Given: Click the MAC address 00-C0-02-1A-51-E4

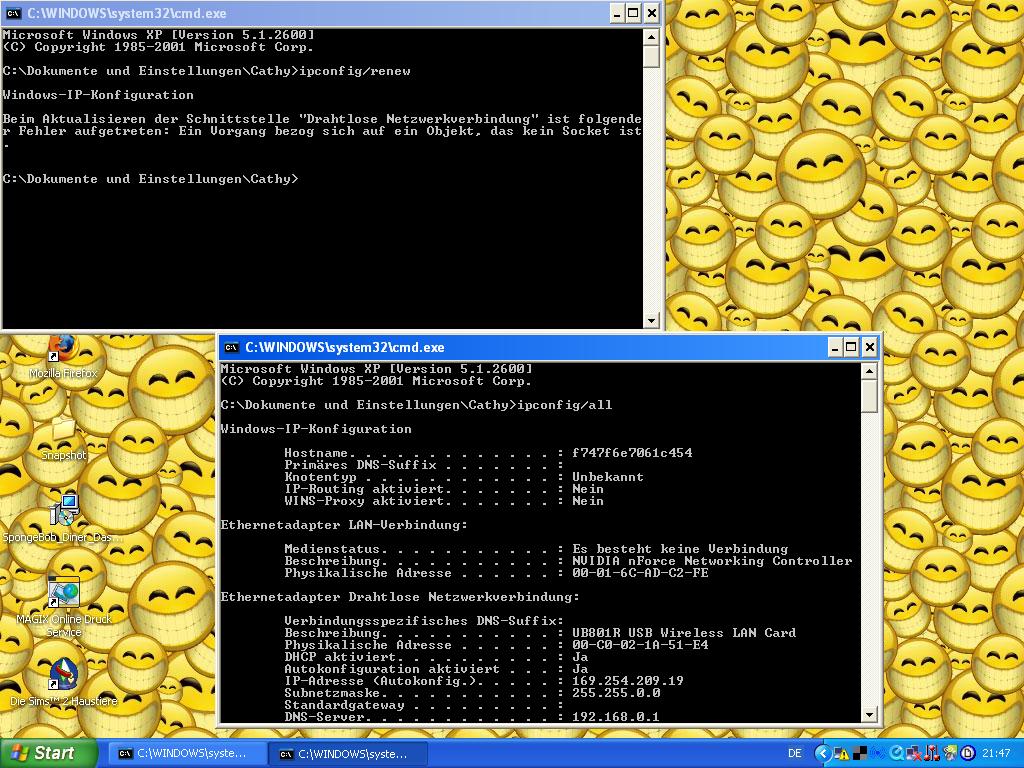Looking at the screenshot, I should [x=640, y=645].
